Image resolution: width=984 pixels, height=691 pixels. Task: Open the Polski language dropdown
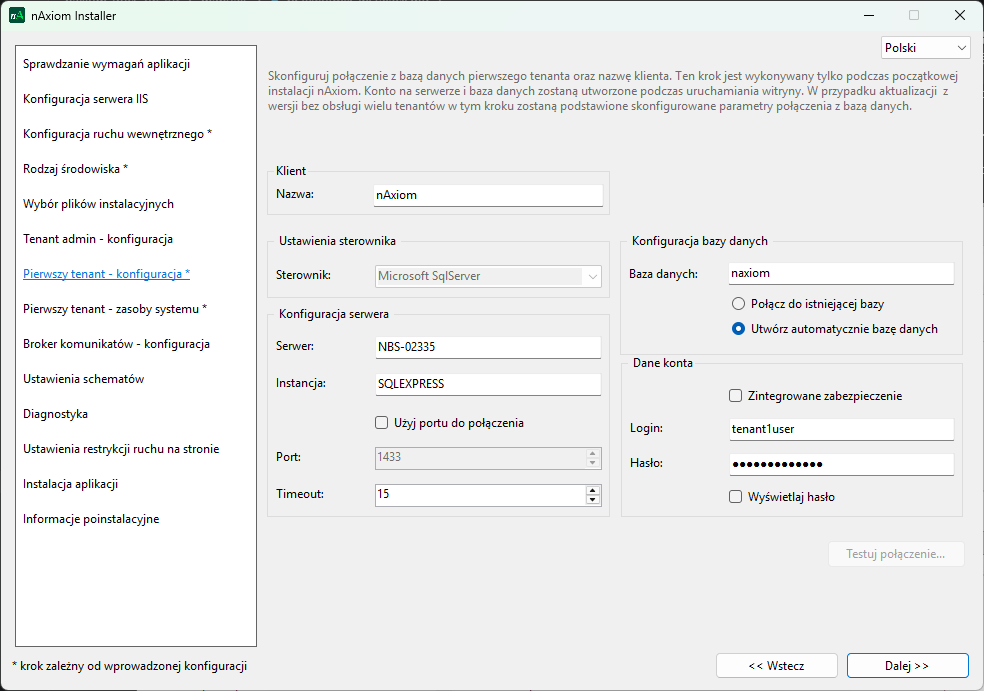tap(925, 48)
